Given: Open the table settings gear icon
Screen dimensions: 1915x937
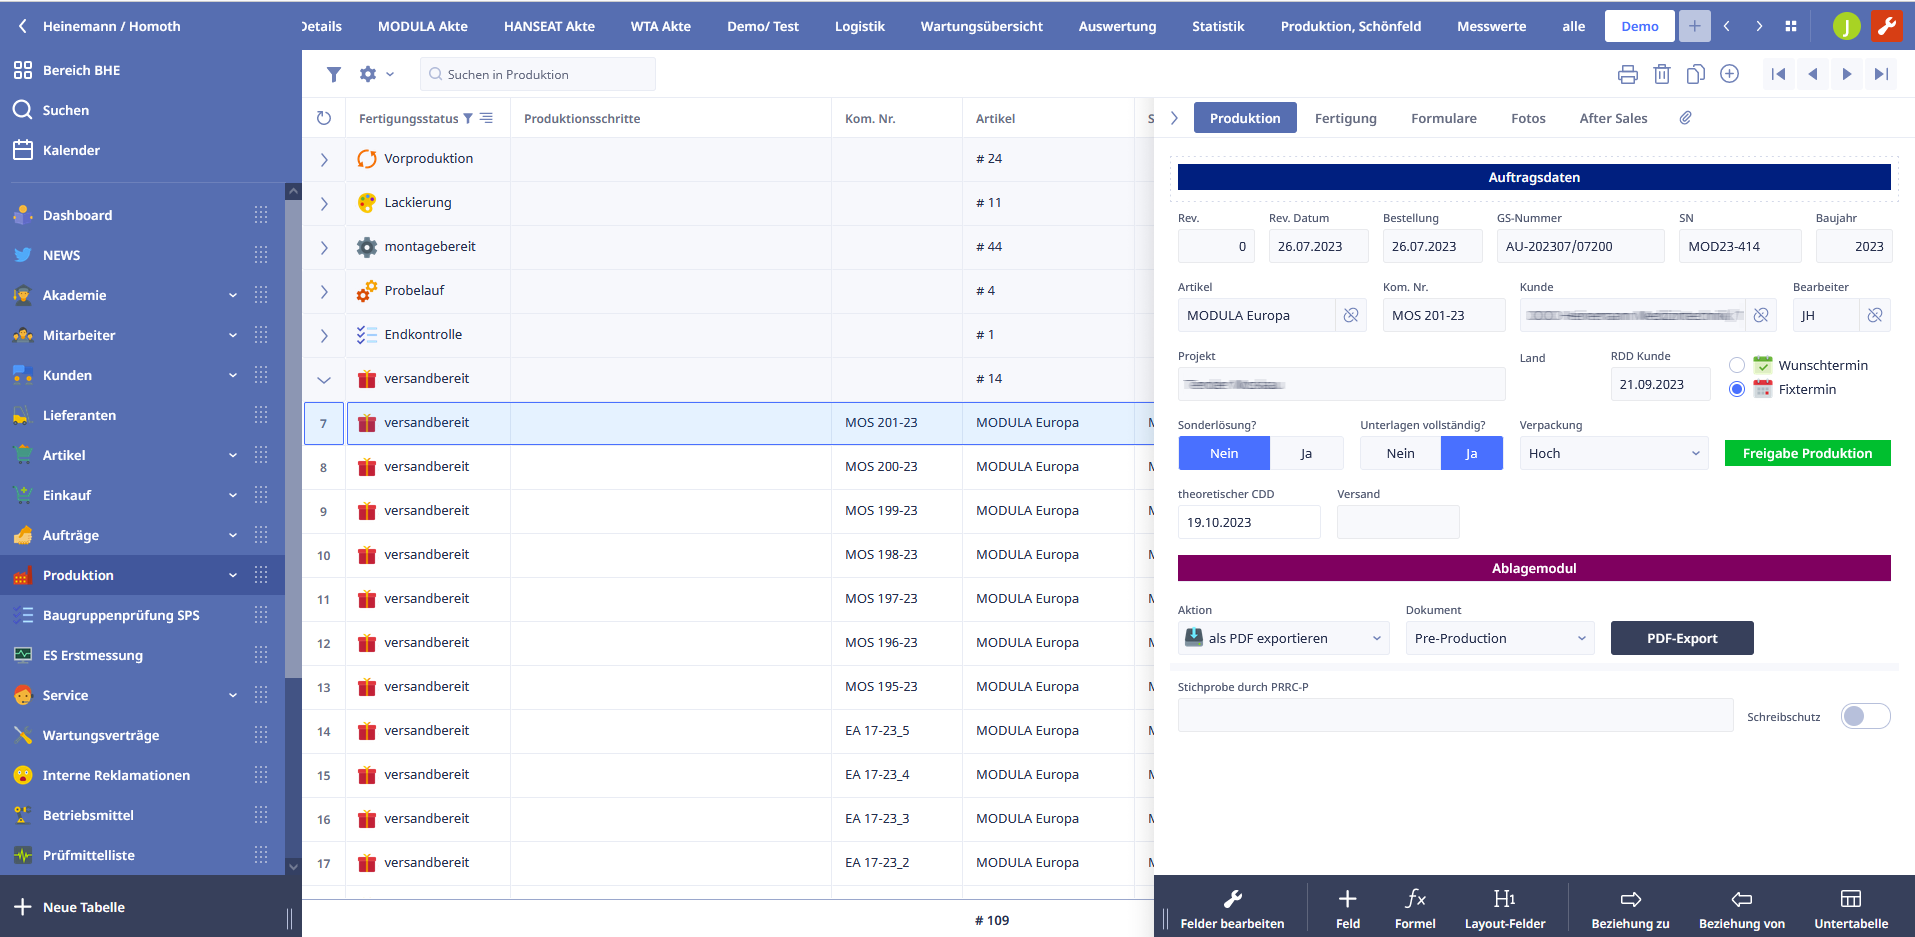Looking at the screenshot, I should pos(368,74).
